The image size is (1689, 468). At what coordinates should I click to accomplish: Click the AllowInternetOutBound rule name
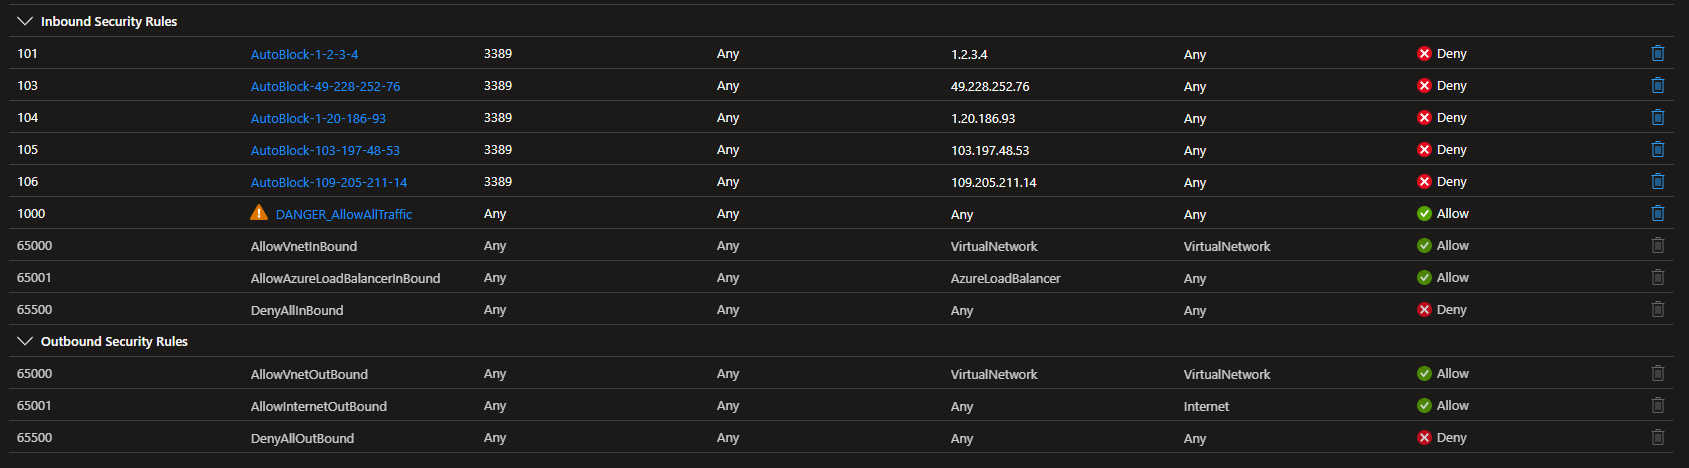click(318, 407)
